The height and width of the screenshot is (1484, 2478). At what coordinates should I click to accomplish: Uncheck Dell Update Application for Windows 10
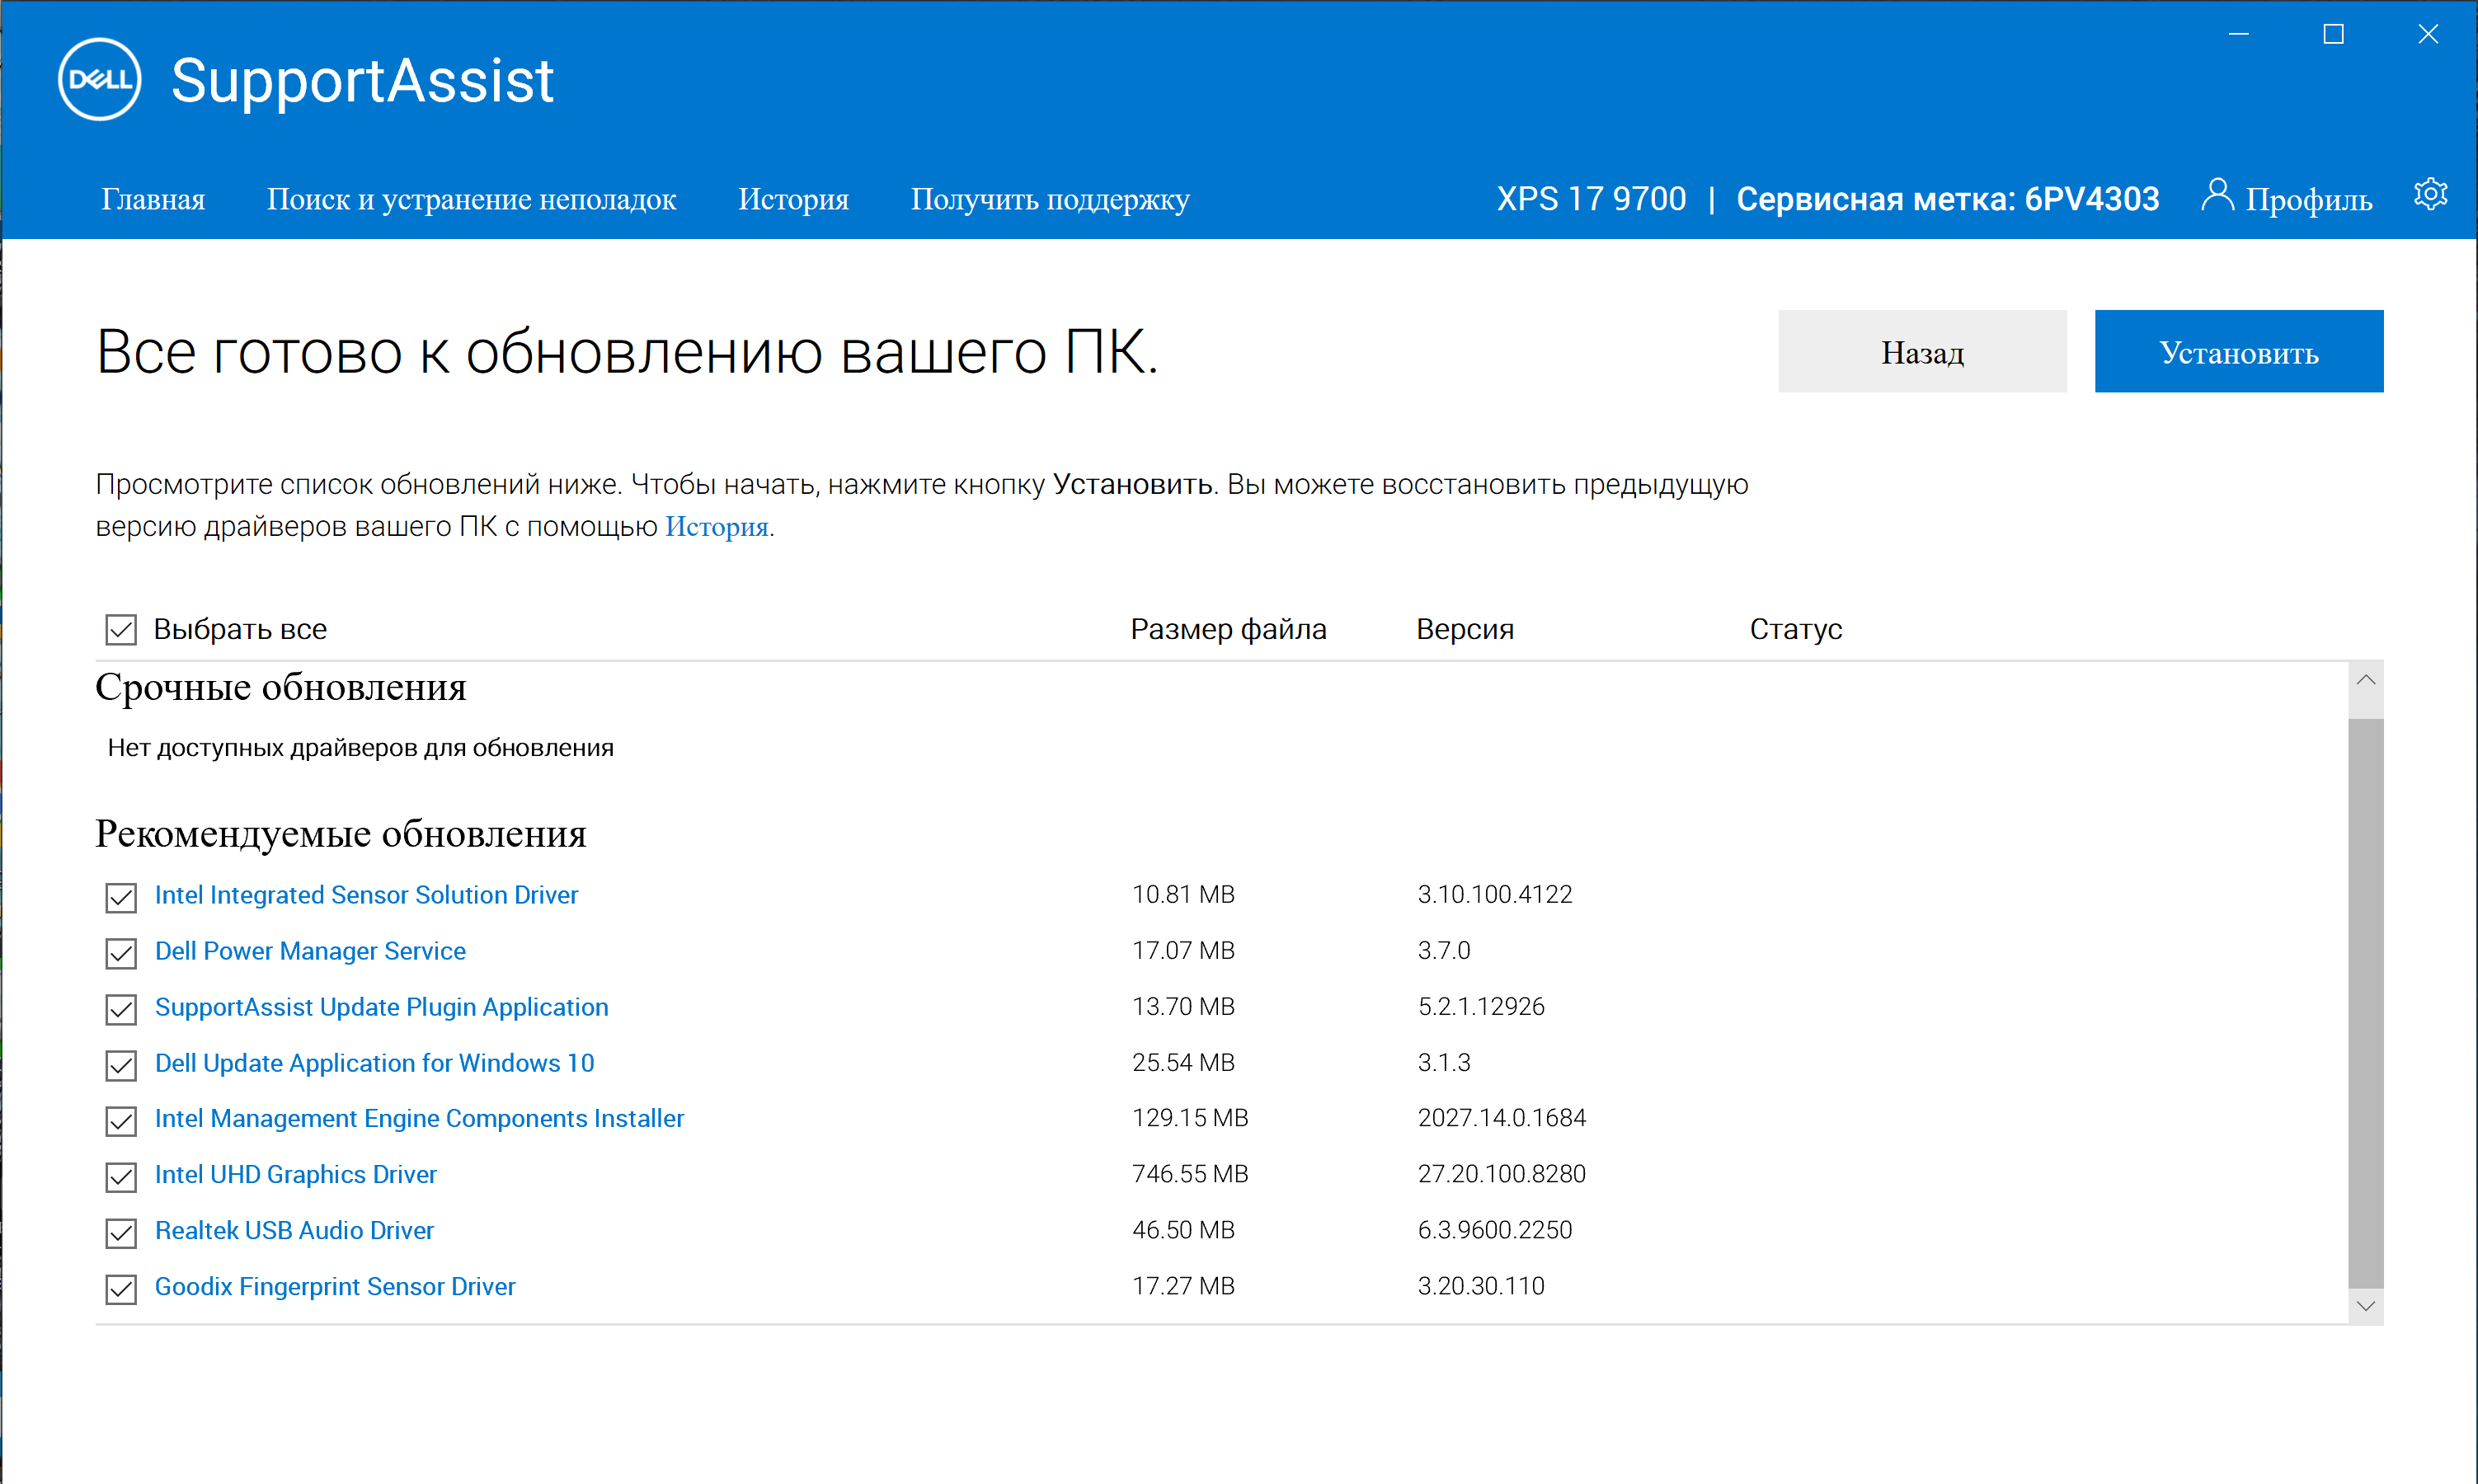[x=121, y=1065]
